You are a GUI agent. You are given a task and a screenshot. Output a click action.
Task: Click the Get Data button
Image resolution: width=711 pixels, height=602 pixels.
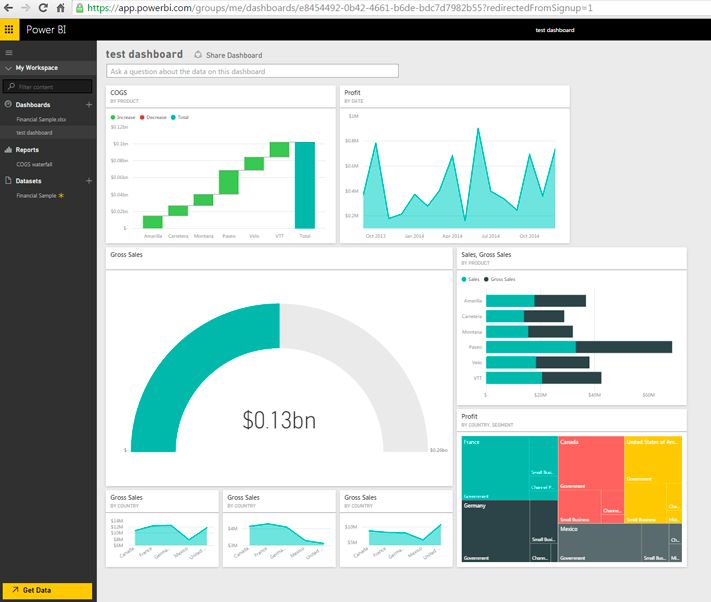coord(47,590)
